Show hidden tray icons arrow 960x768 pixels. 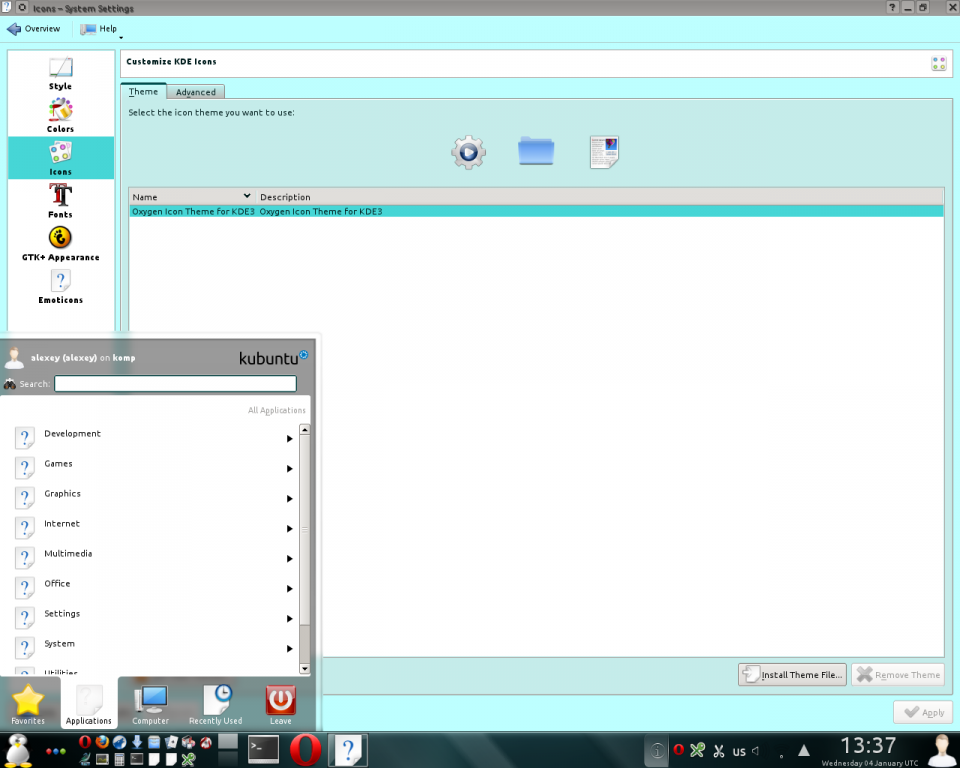click(803, 750)
